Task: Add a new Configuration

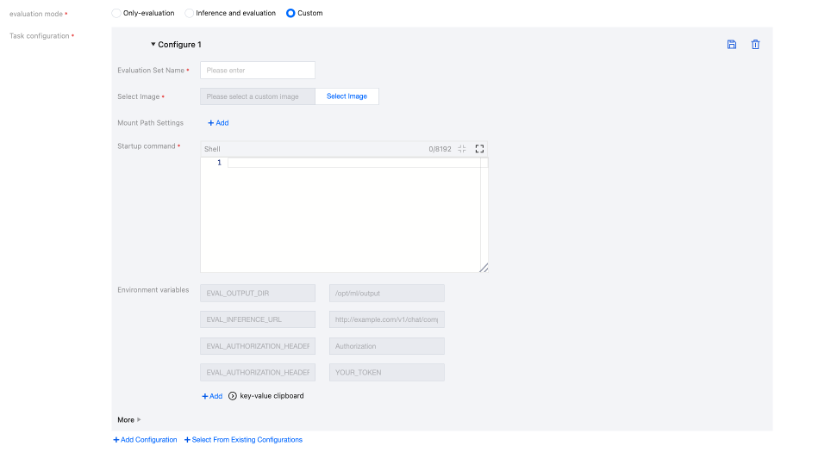Action: point(145,440)
